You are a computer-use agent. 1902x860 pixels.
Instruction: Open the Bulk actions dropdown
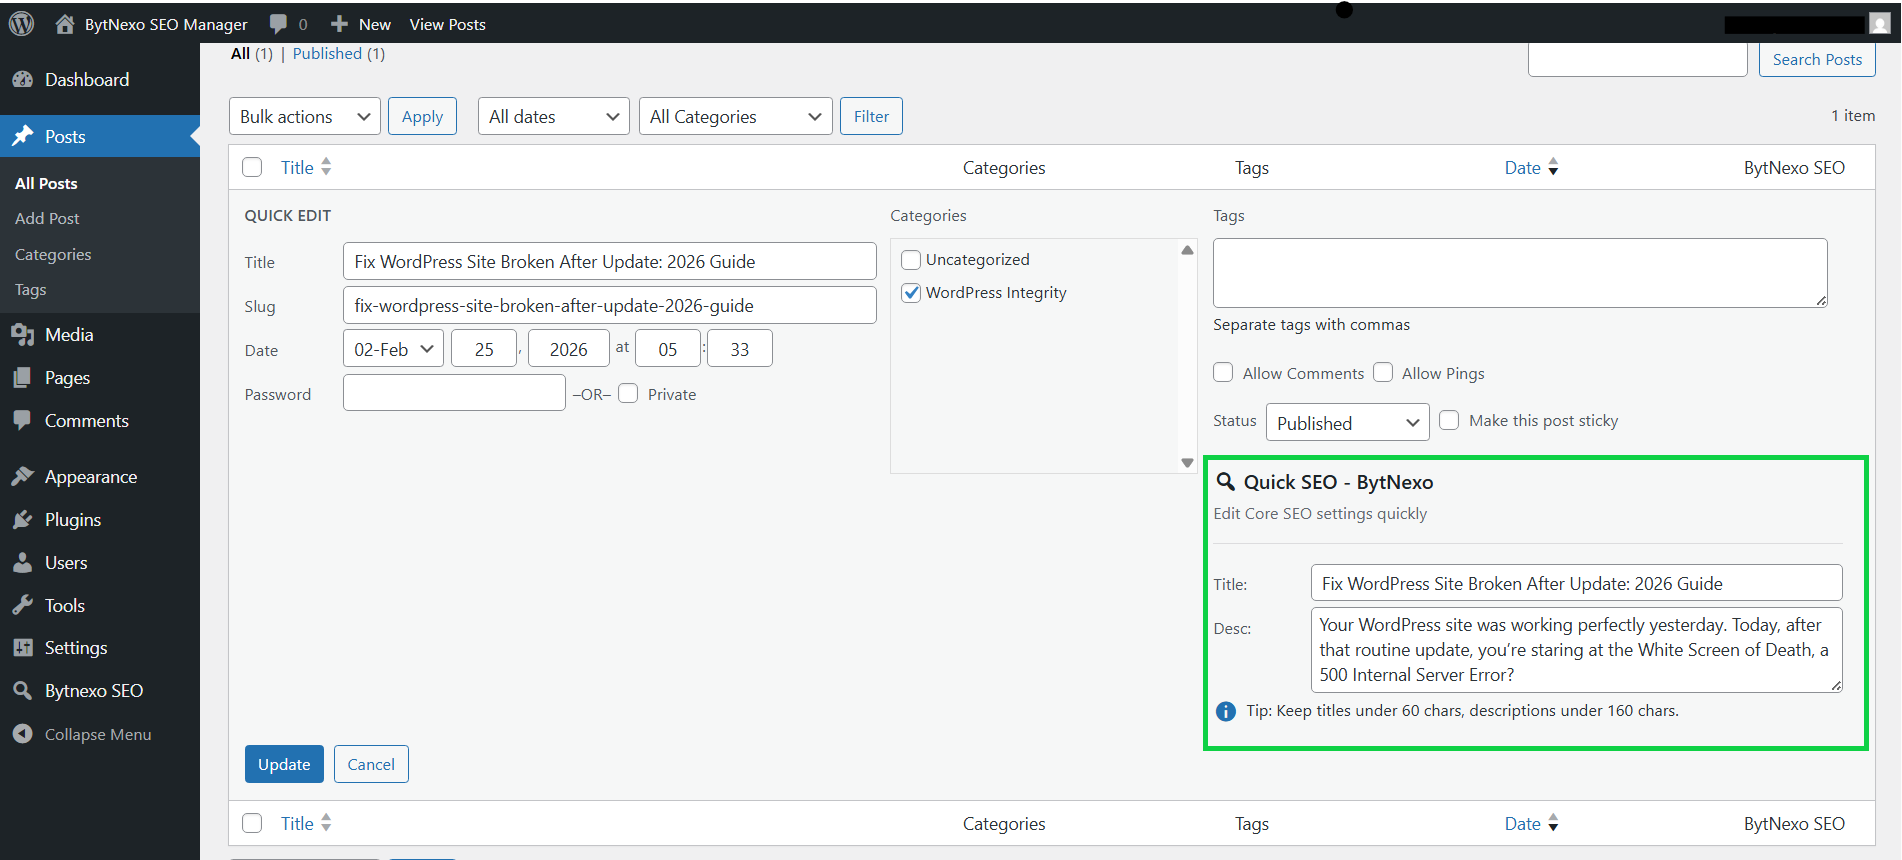click(x=304, y=117)
